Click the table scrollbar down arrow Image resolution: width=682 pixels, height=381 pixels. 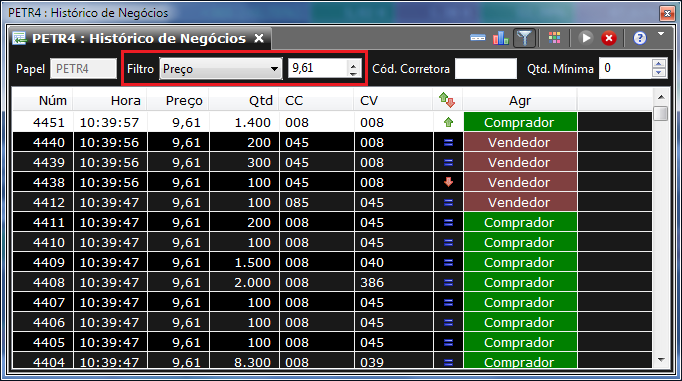[x=661, y=360]
